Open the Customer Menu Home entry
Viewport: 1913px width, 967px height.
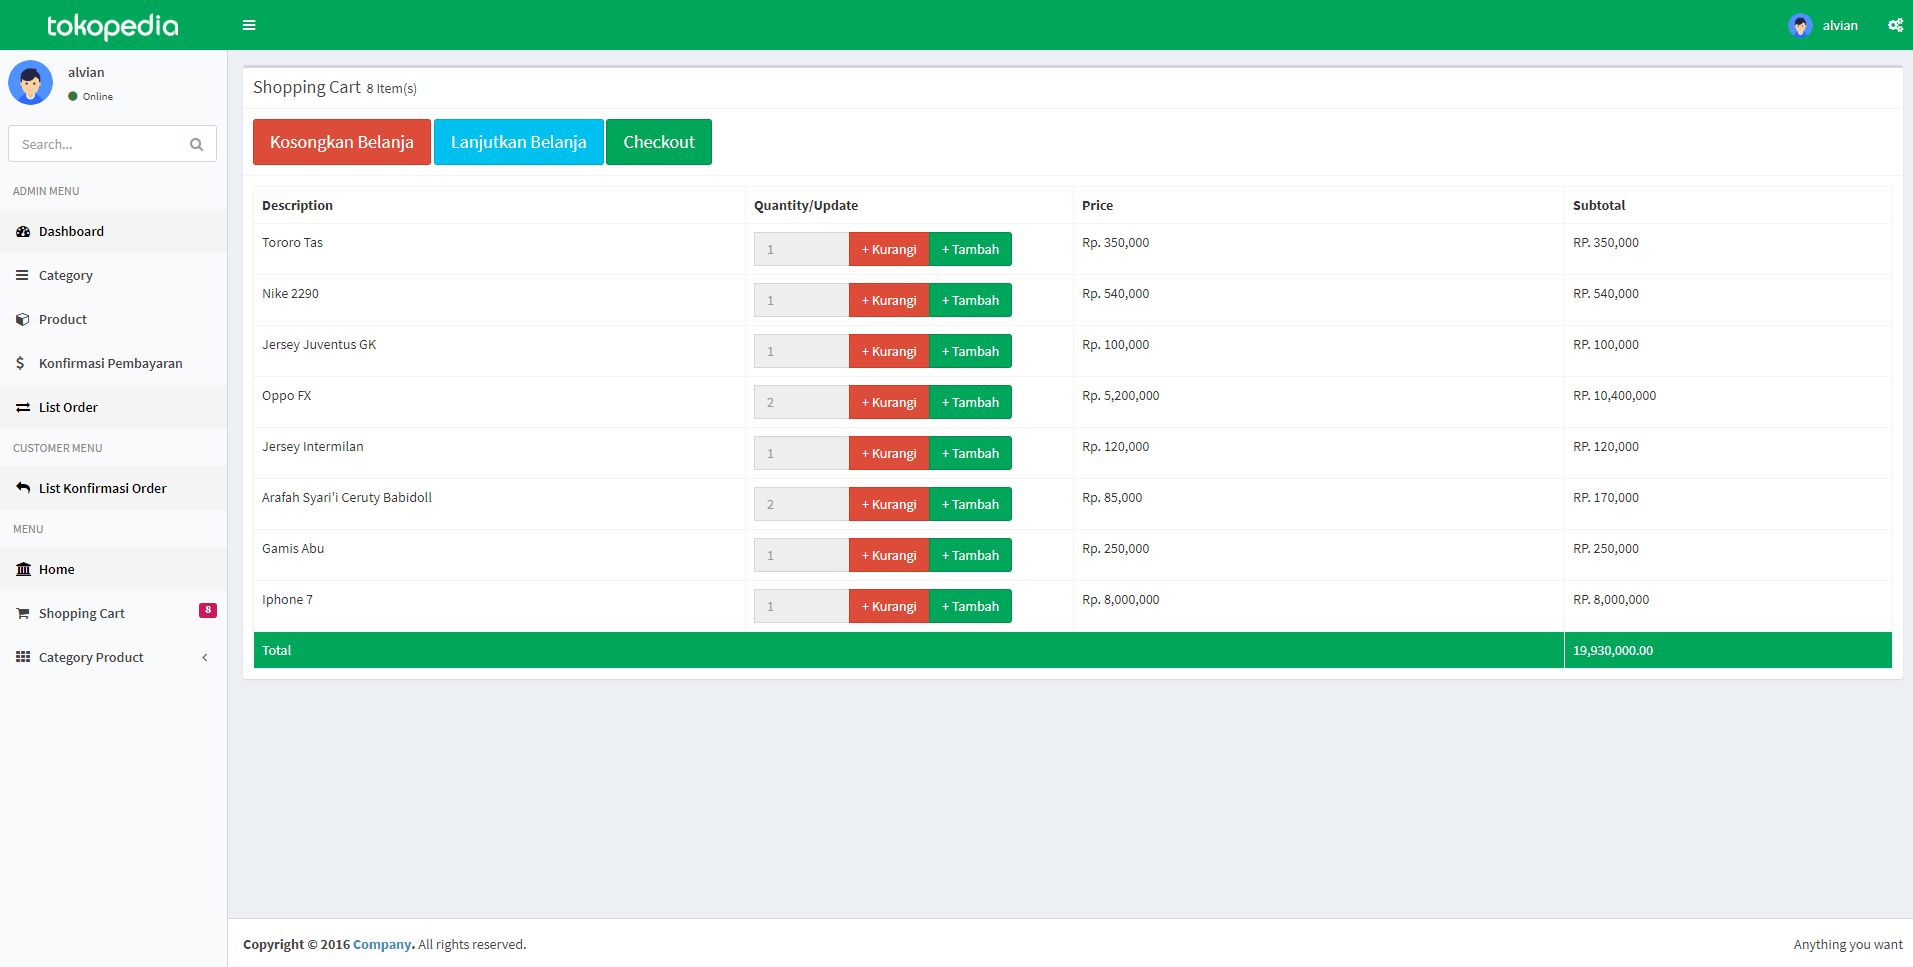coord(56,569)
